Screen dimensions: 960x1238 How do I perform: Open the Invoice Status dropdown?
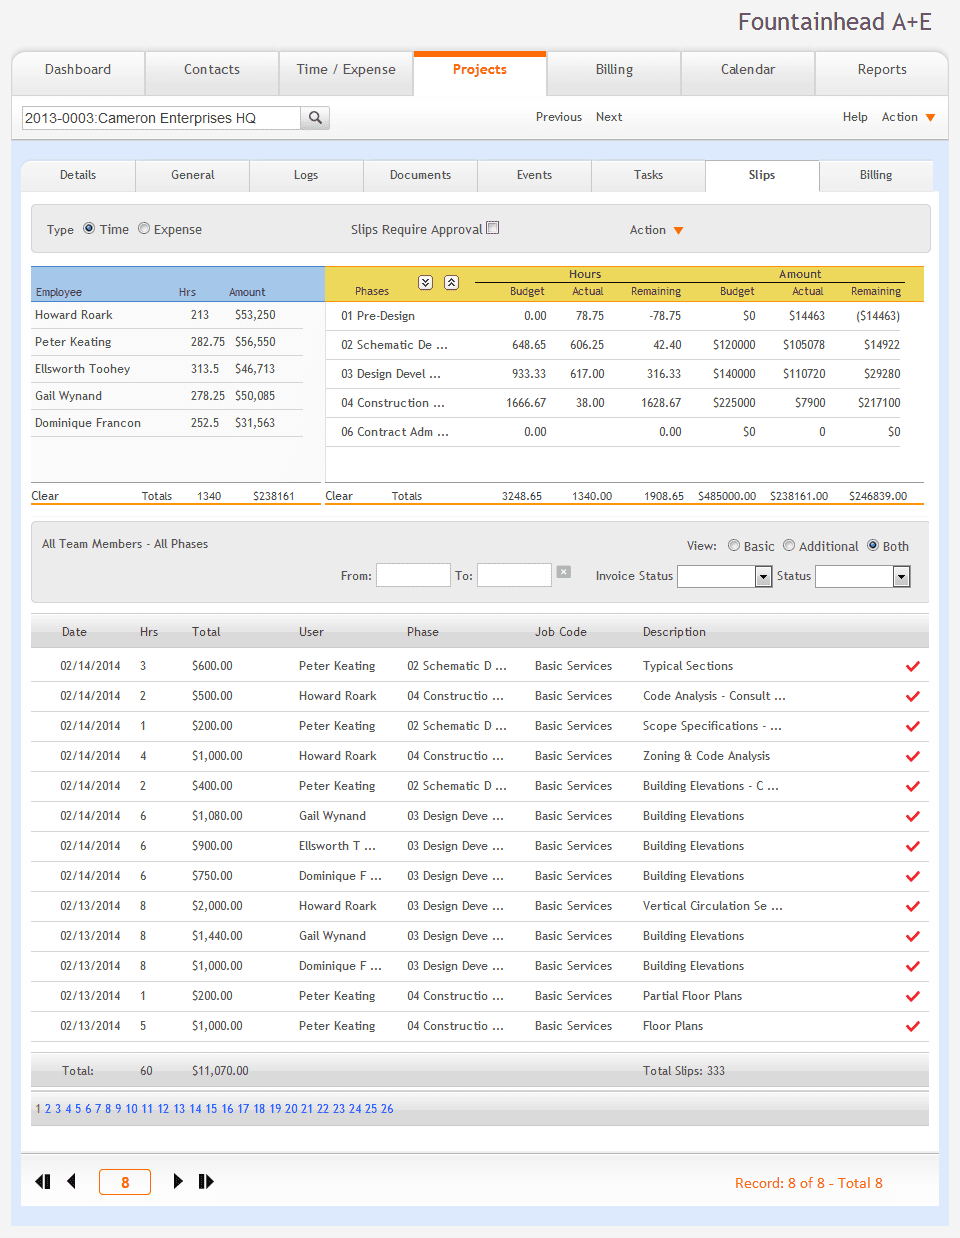pyautogui.click(x=762, y=576)
